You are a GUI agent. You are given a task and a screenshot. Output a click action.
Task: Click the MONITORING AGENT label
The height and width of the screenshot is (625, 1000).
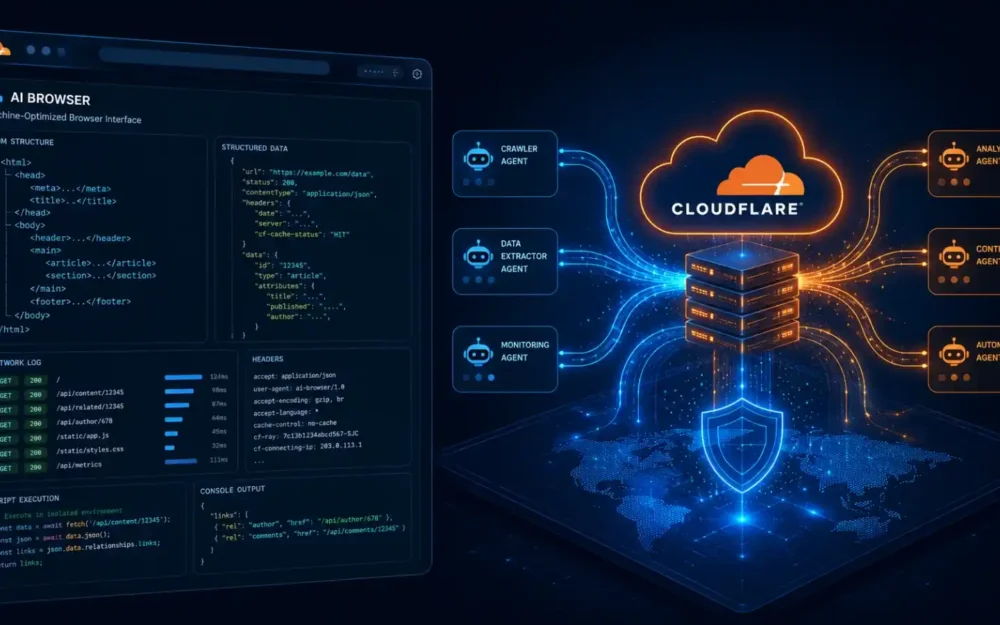524,351
